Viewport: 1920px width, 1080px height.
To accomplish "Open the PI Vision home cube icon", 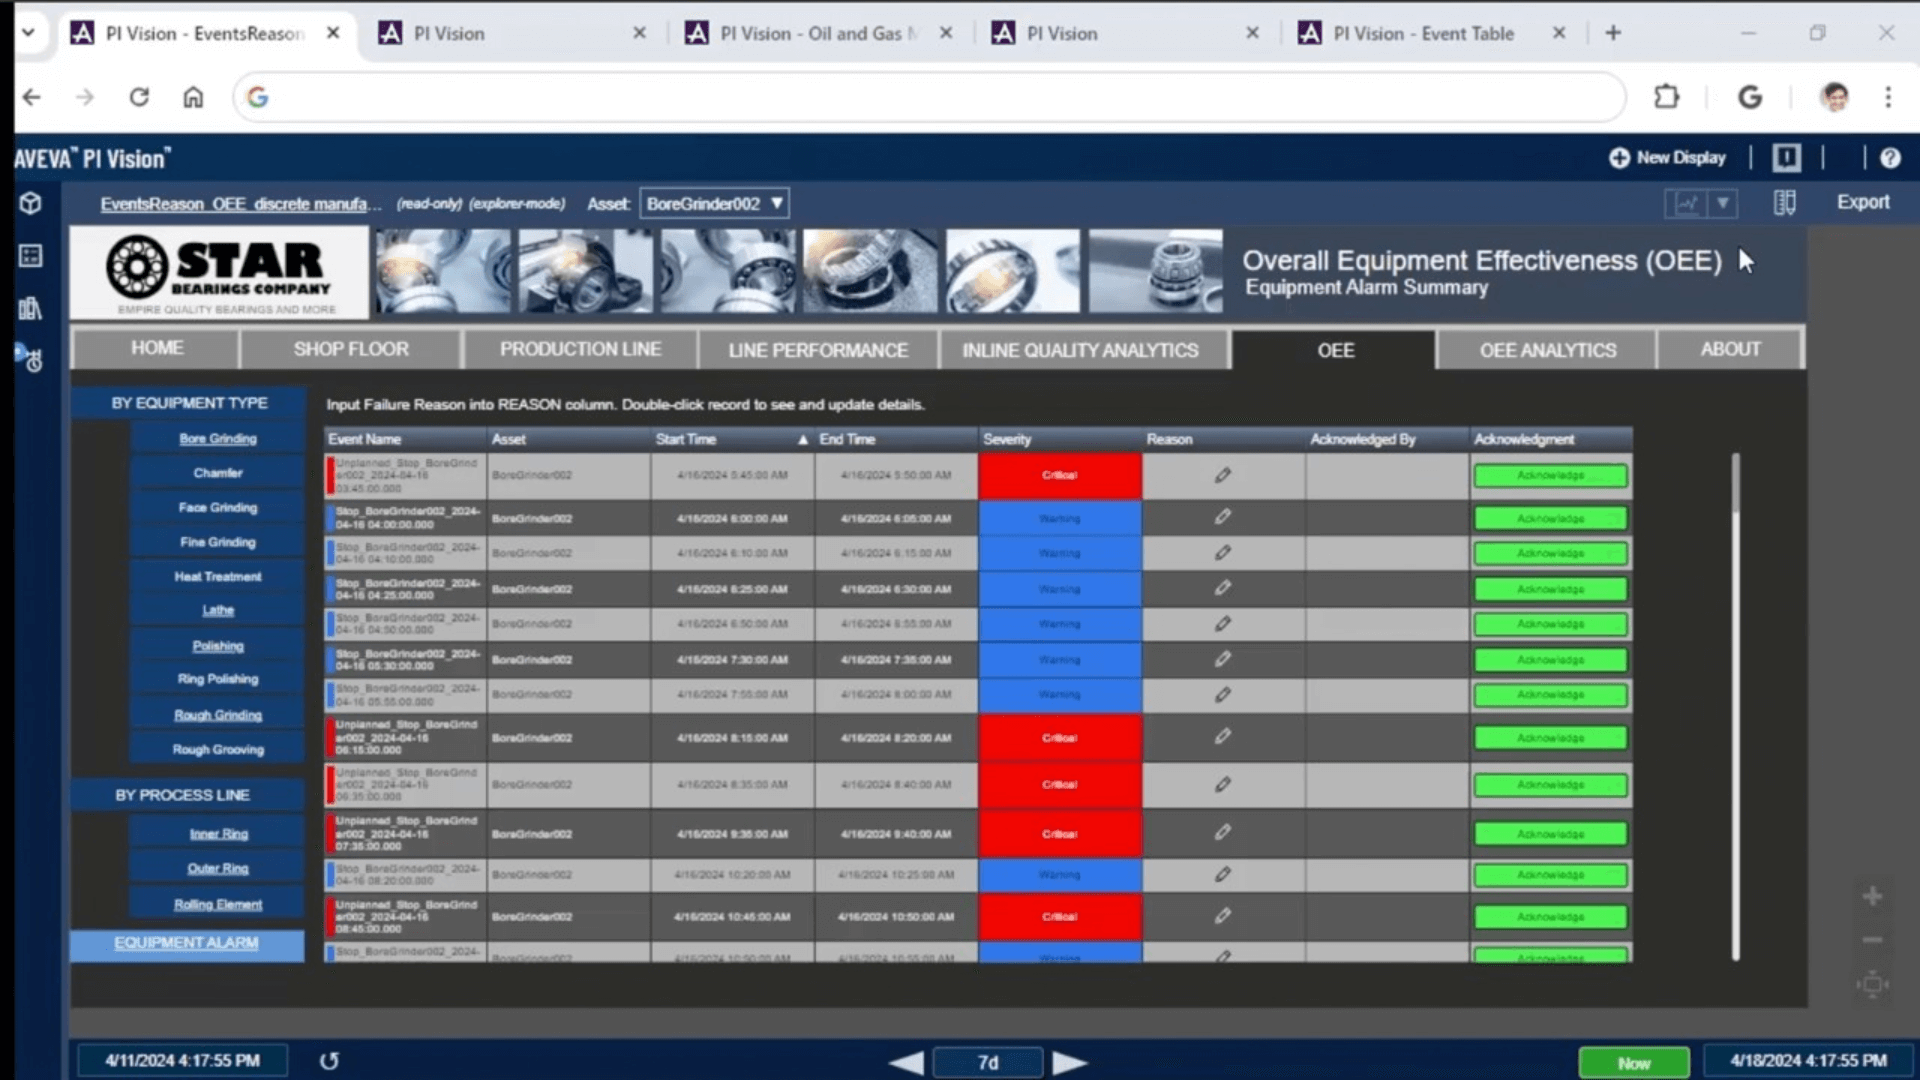I will [30, 203].
